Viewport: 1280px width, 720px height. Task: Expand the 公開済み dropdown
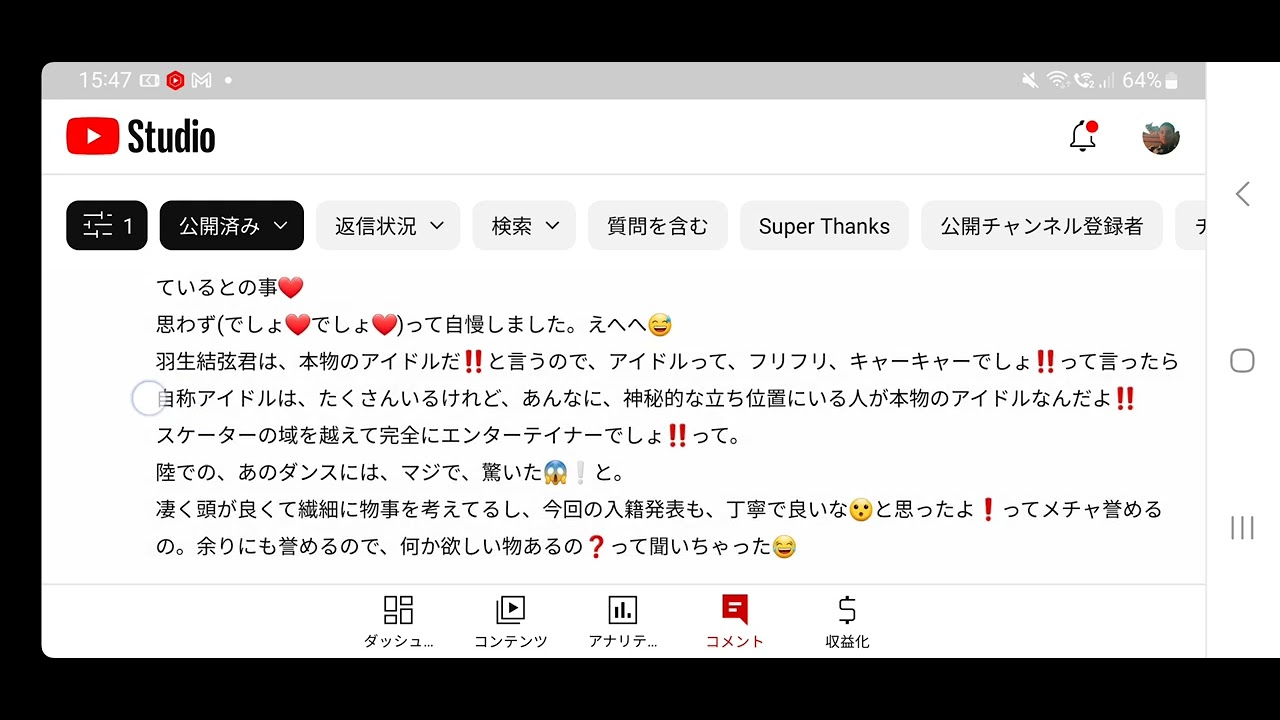point(232,226)
